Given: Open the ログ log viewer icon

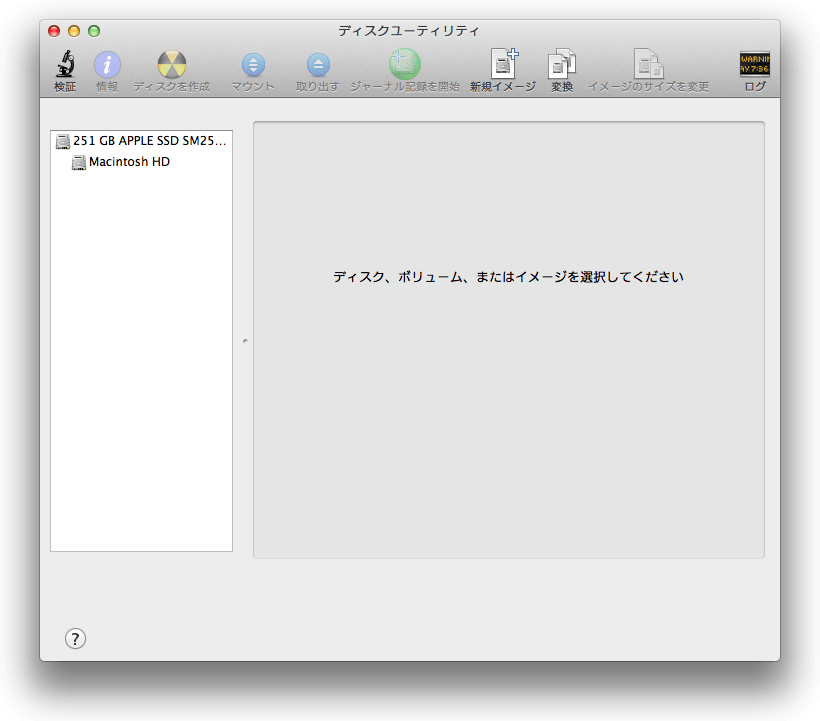Looking at the screenshot, I should tap(755, 64).
